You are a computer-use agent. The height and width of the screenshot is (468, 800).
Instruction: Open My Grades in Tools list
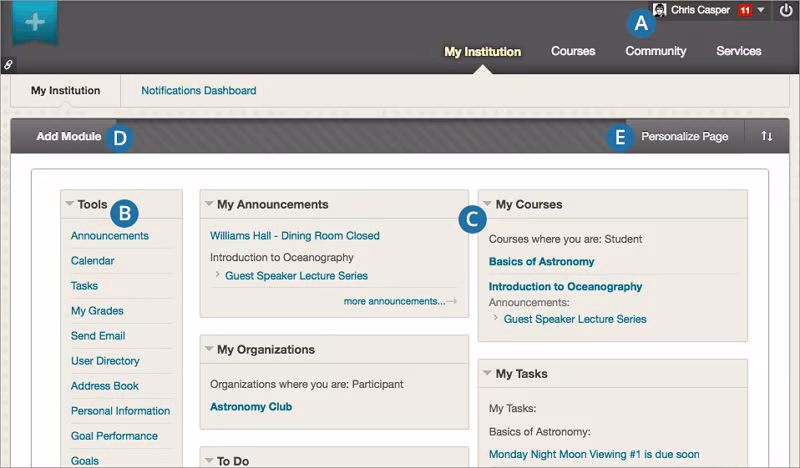pyautogui.click(x=97, y=311)
